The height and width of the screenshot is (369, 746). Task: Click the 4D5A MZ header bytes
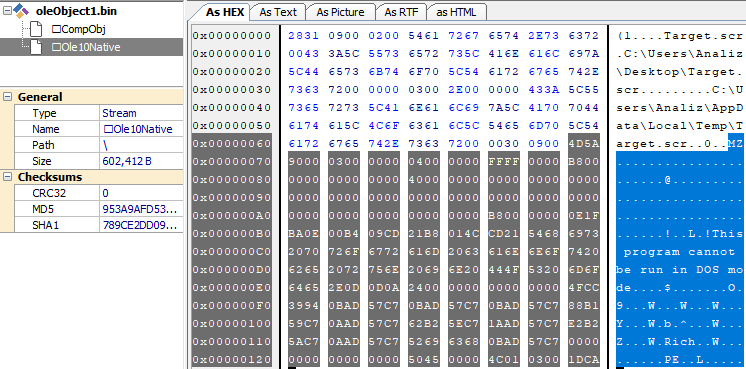click(584, 144)
